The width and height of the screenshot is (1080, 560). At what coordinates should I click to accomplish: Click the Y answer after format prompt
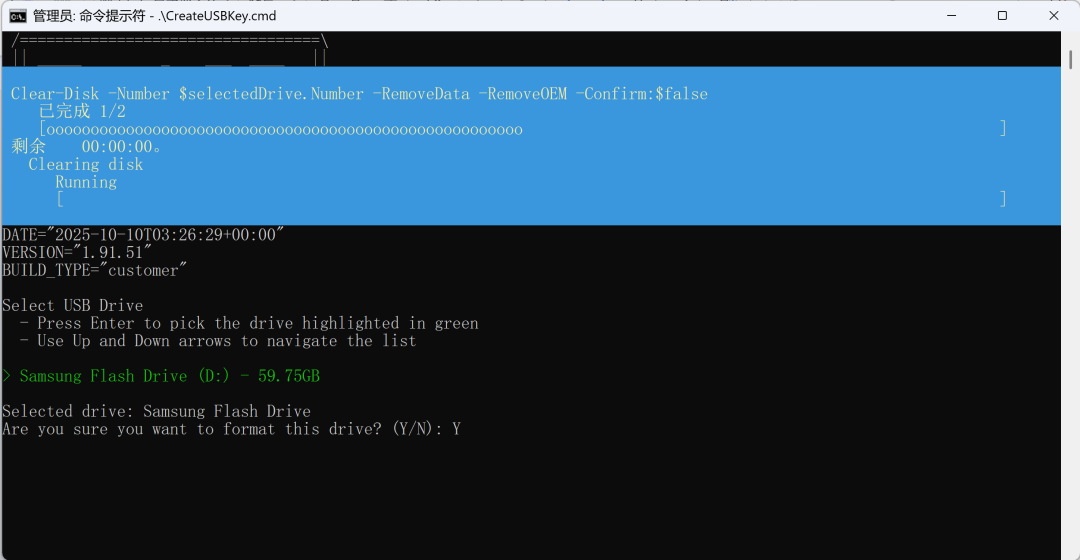pyautogui.click(x=456, y=429)
